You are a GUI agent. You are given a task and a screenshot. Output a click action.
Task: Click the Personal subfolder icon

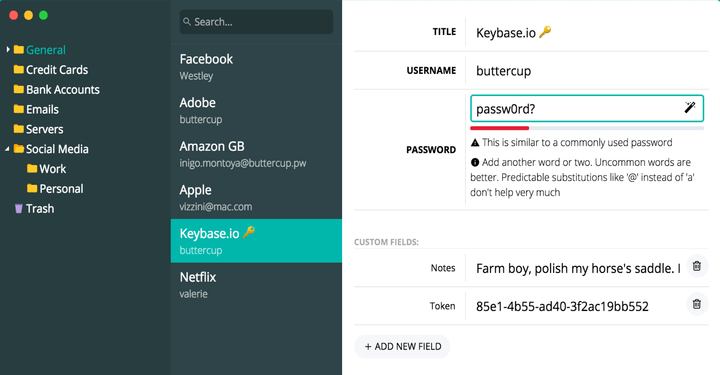coord(32,188)
